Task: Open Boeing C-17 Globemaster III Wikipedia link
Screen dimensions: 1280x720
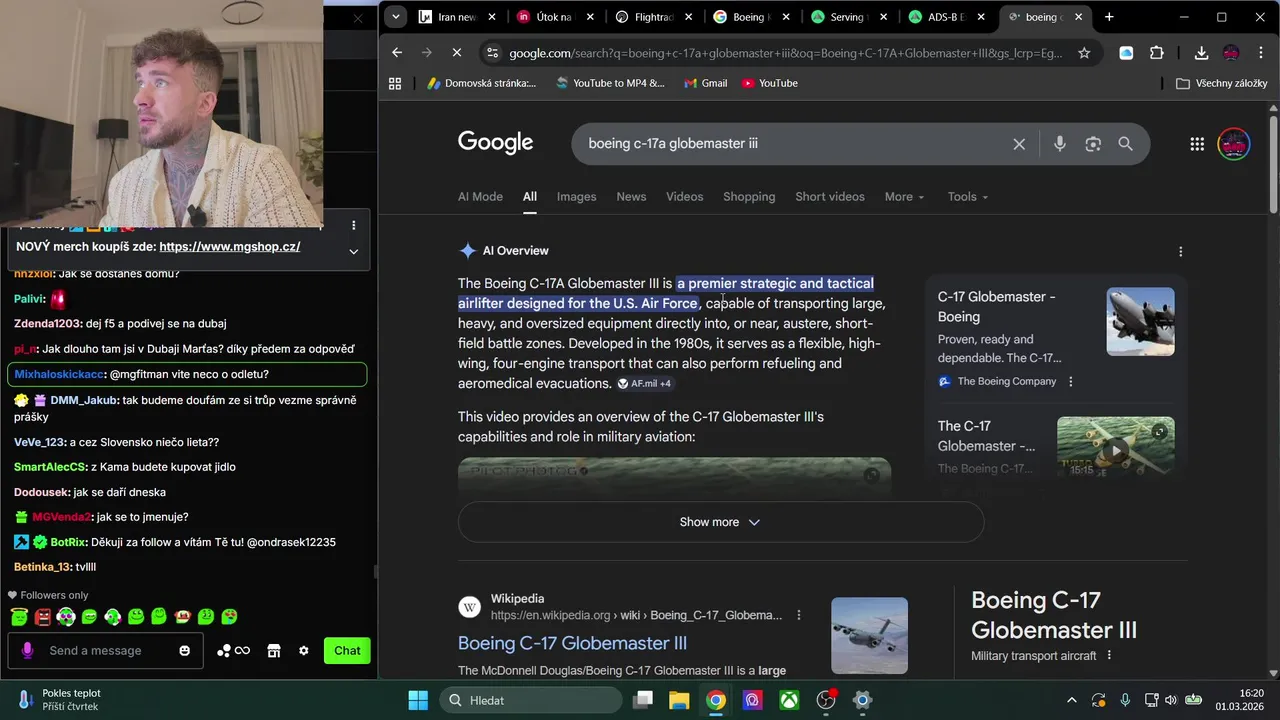Action: pos(572,643)
